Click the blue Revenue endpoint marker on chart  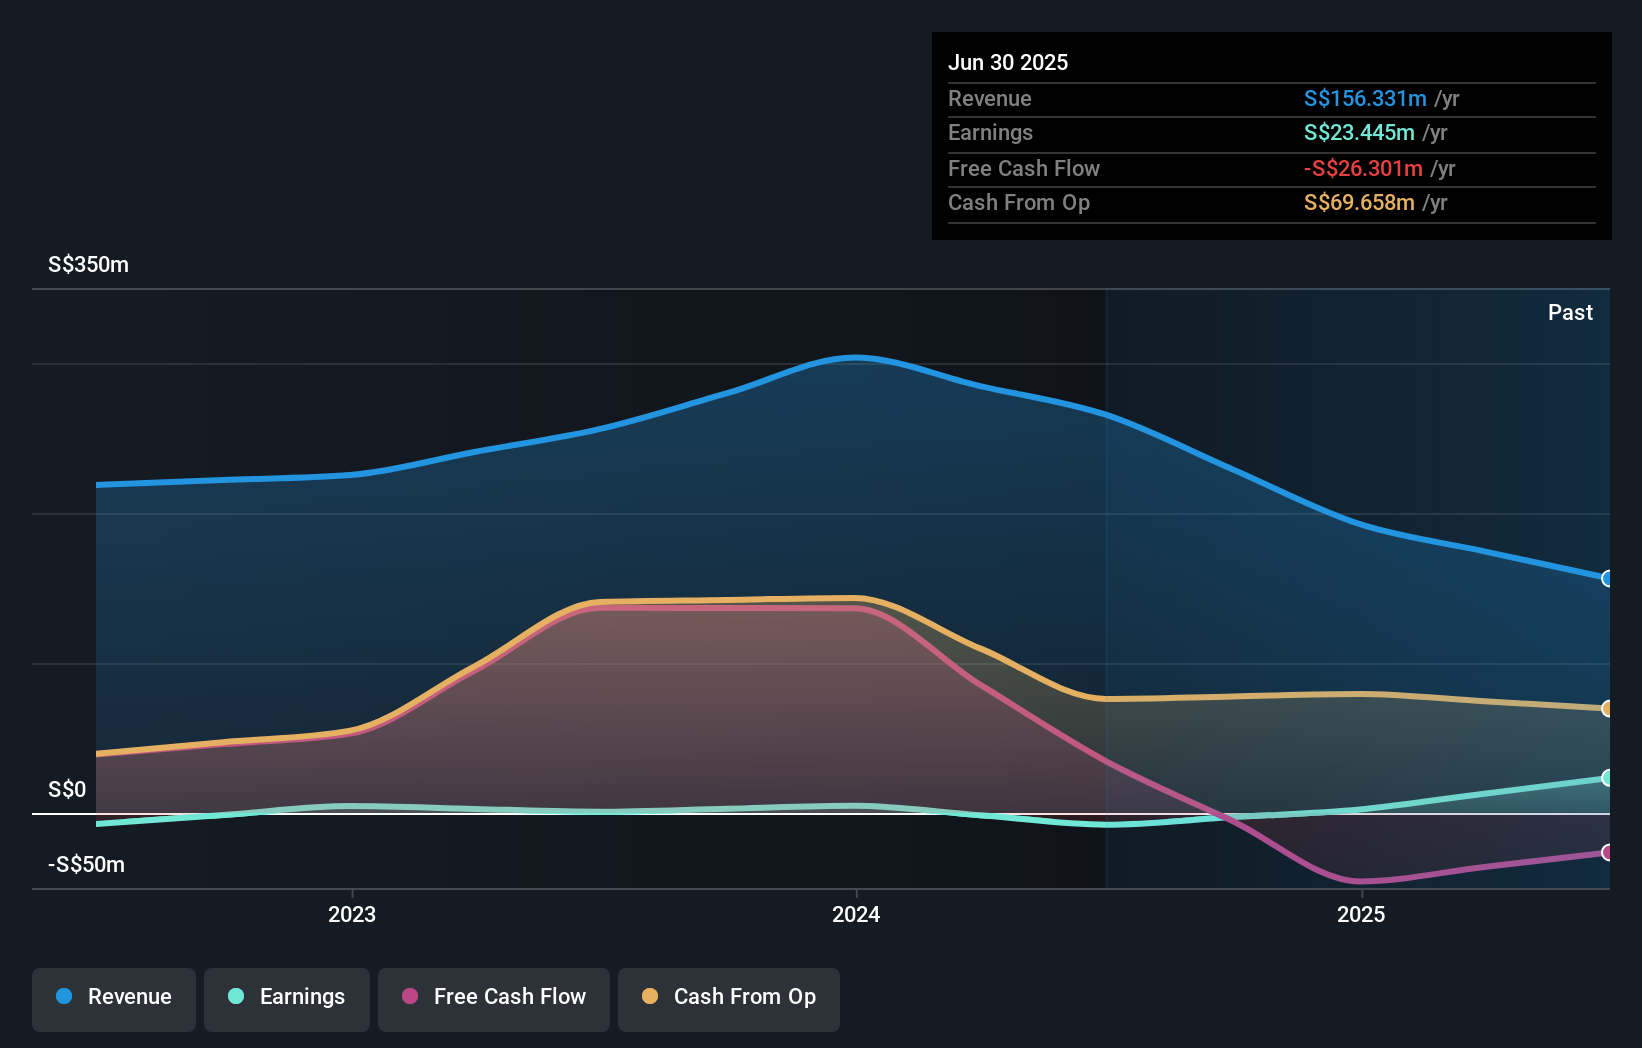[x=1607, y=578]
